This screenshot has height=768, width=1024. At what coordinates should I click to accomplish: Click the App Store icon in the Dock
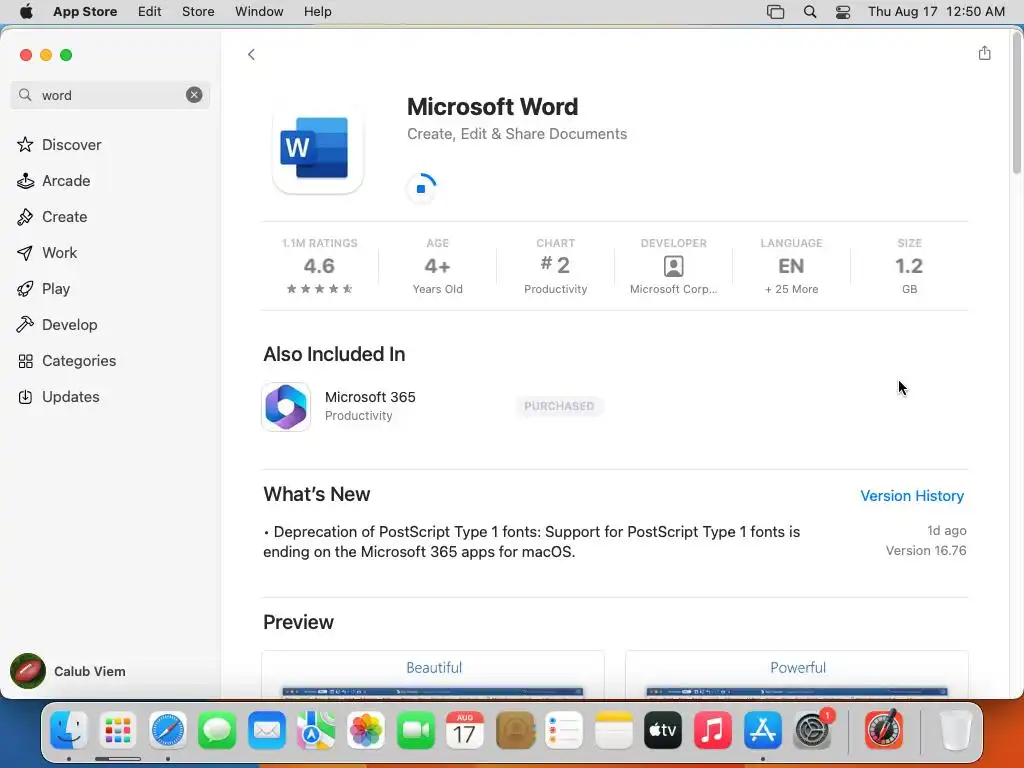coord(762,729)
